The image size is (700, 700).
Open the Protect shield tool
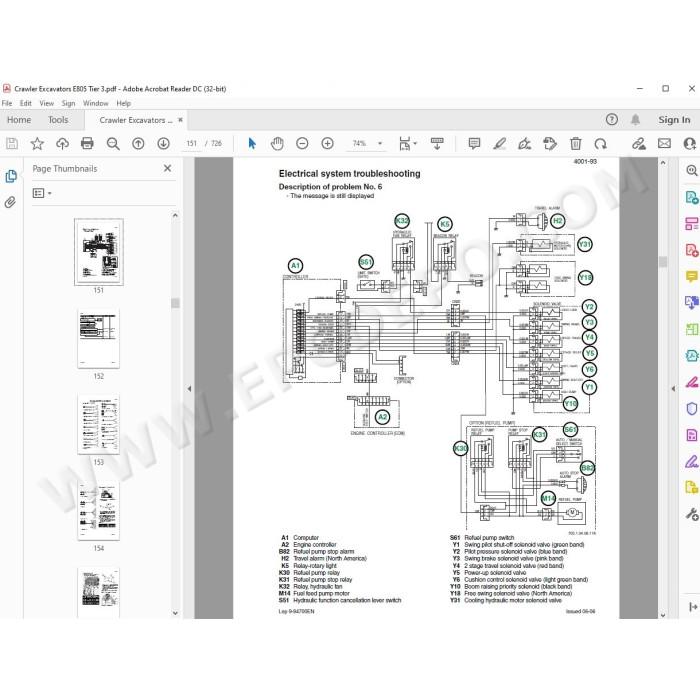(692, 408)
